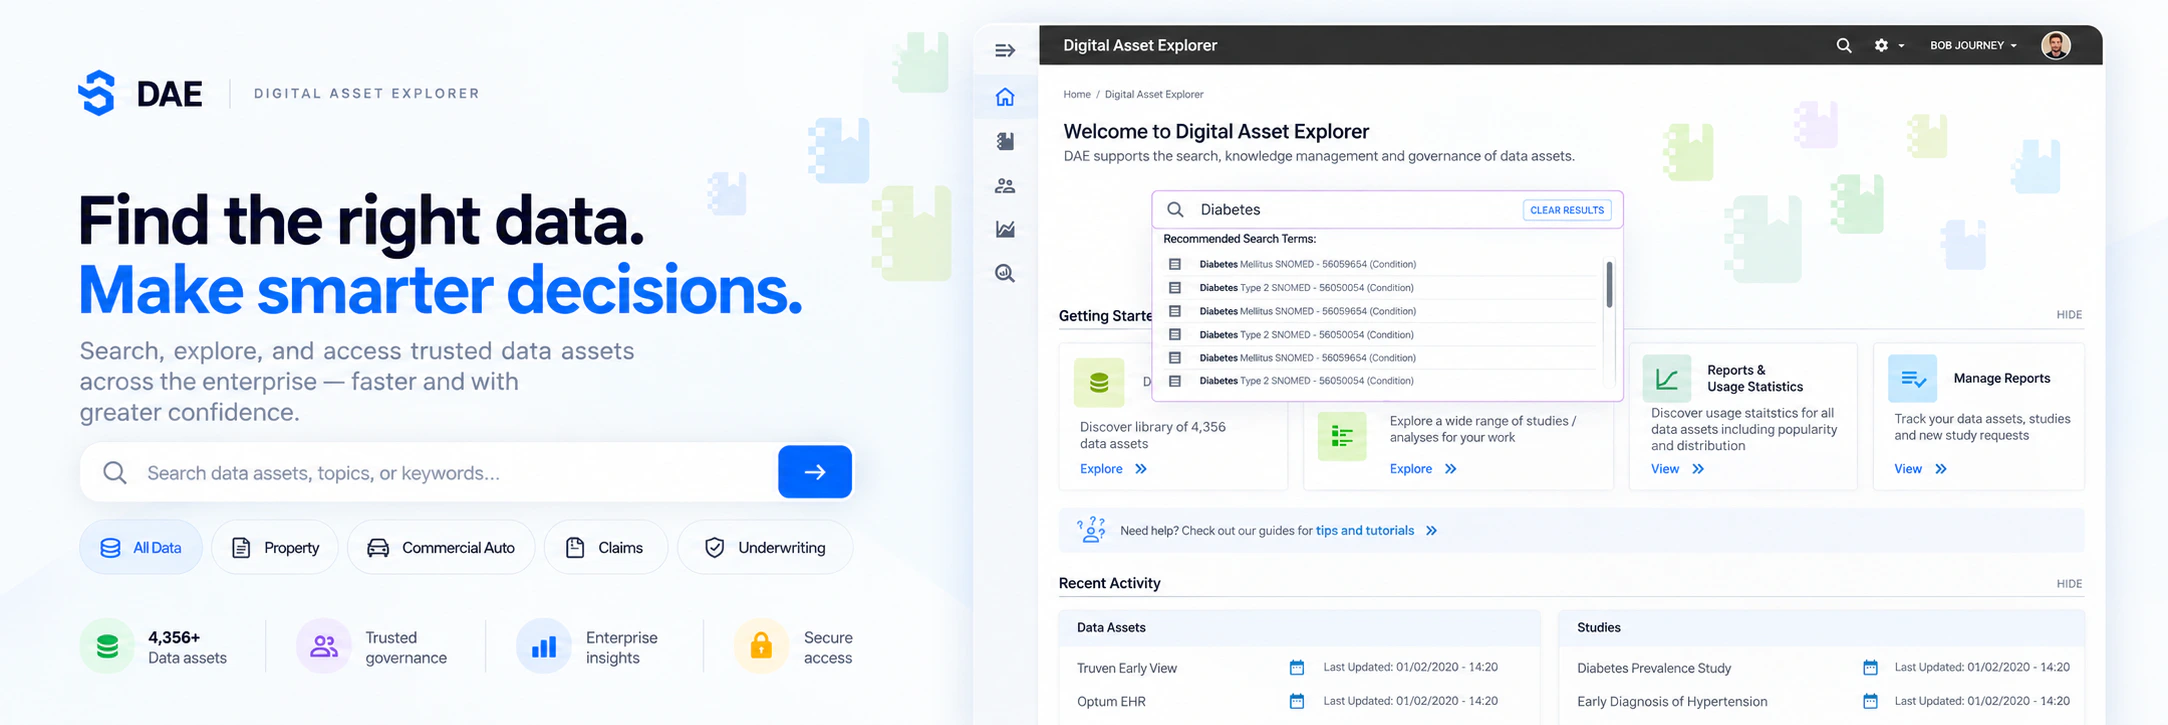Click the calendar icon beside Truven Early View
Image resolution: width=2168 pixels, height=725 pixels.
point(1297,667)
